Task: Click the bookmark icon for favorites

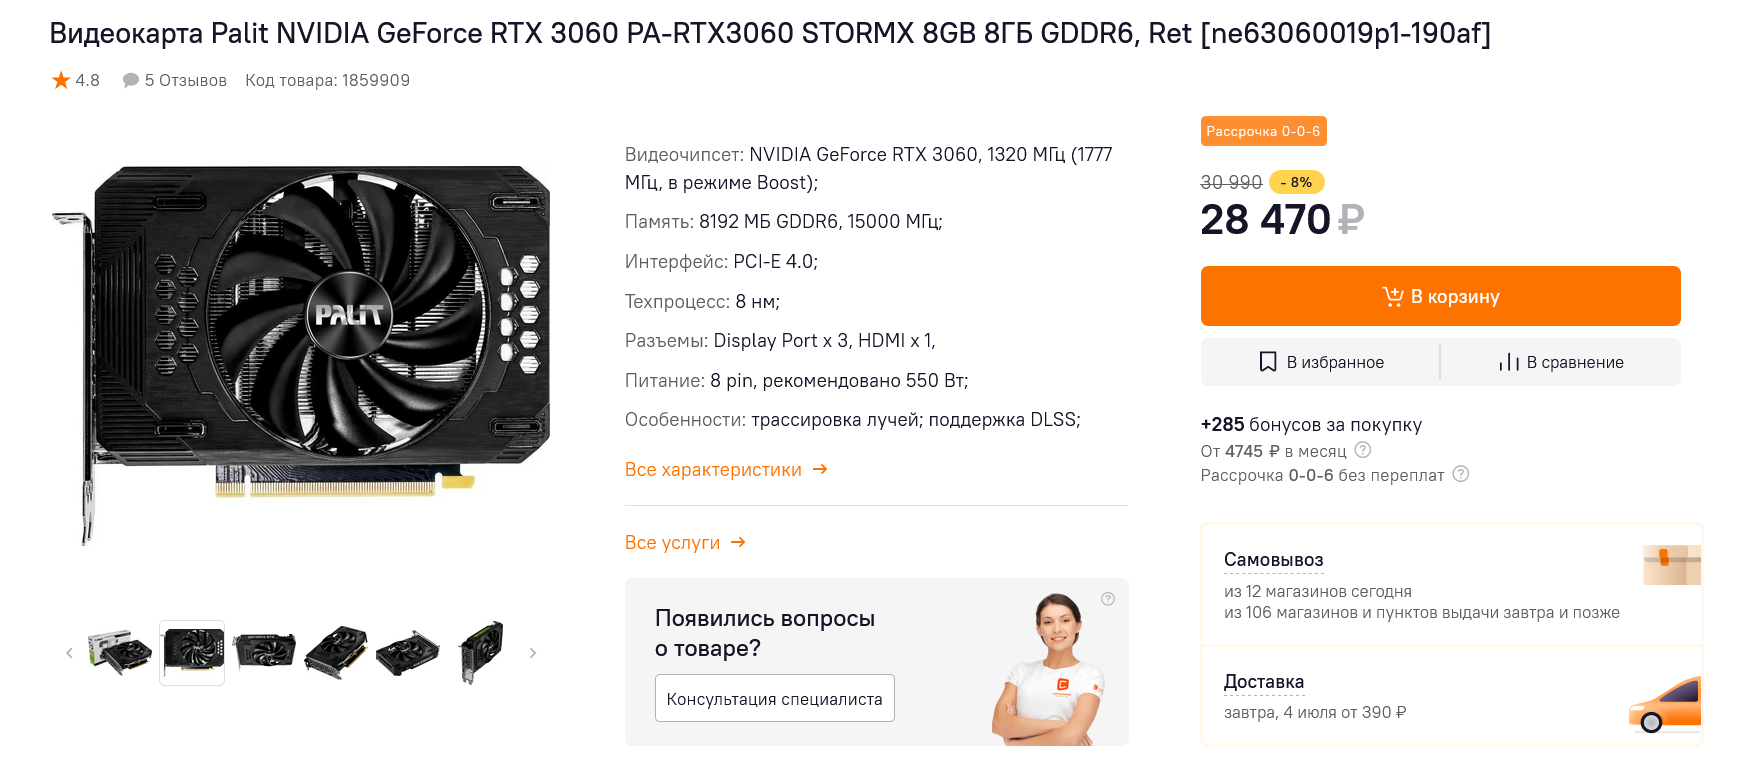Action: click(1267, 362)
